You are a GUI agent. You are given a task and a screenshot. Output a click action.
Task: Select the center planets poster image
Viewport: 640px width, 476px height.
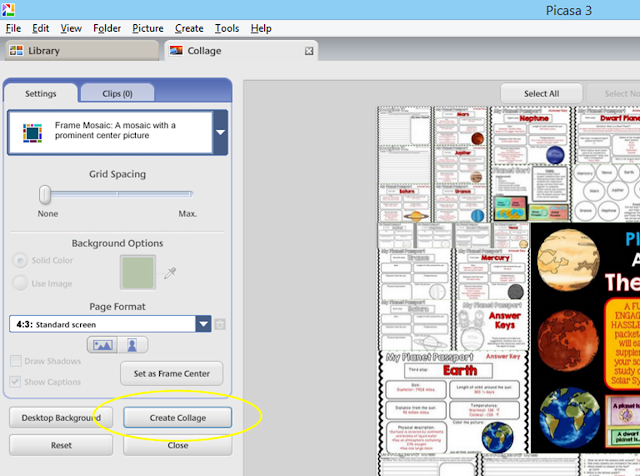pos(585,338)
